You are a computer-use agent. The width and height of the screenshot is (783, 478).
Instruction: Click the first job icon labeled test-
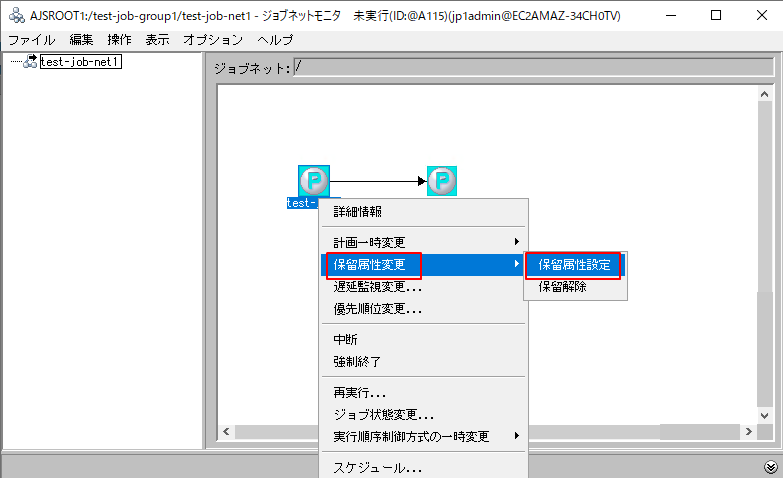point(314,181)
